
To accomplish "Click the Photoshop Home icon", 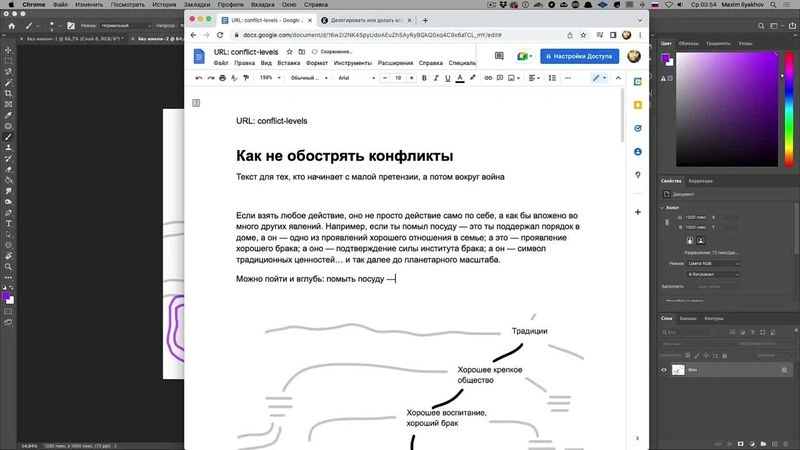I will point(12,26).
